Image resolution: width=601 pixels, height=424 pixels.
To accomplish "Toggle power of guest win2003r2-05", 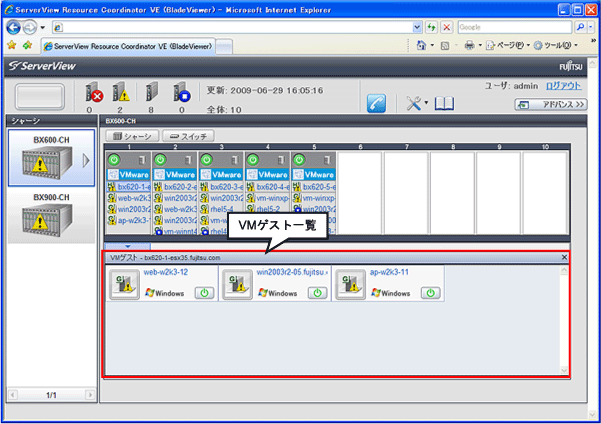I will [x=317, y=293].
